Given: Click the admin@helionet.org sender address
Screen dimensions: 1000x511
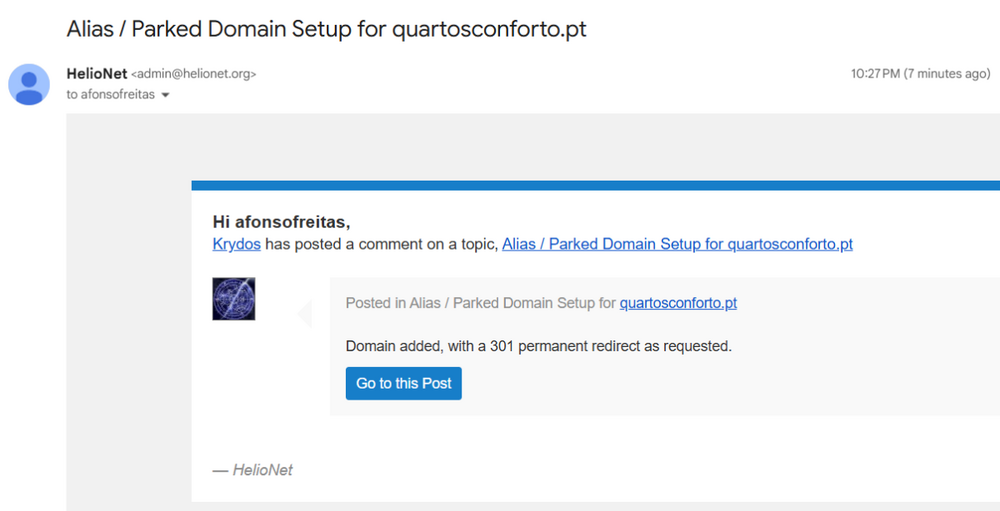Looking at the screenshot, I should (x=194, y=74).
